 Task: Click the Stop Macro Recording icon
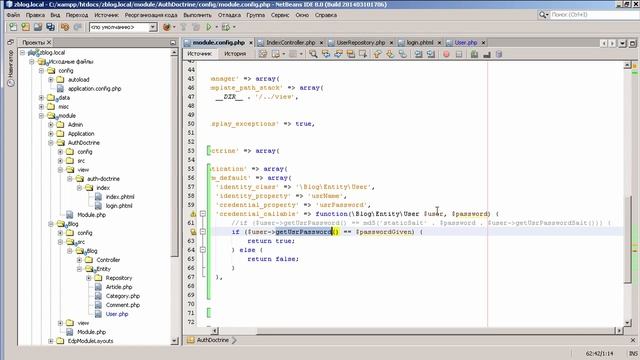459,54
